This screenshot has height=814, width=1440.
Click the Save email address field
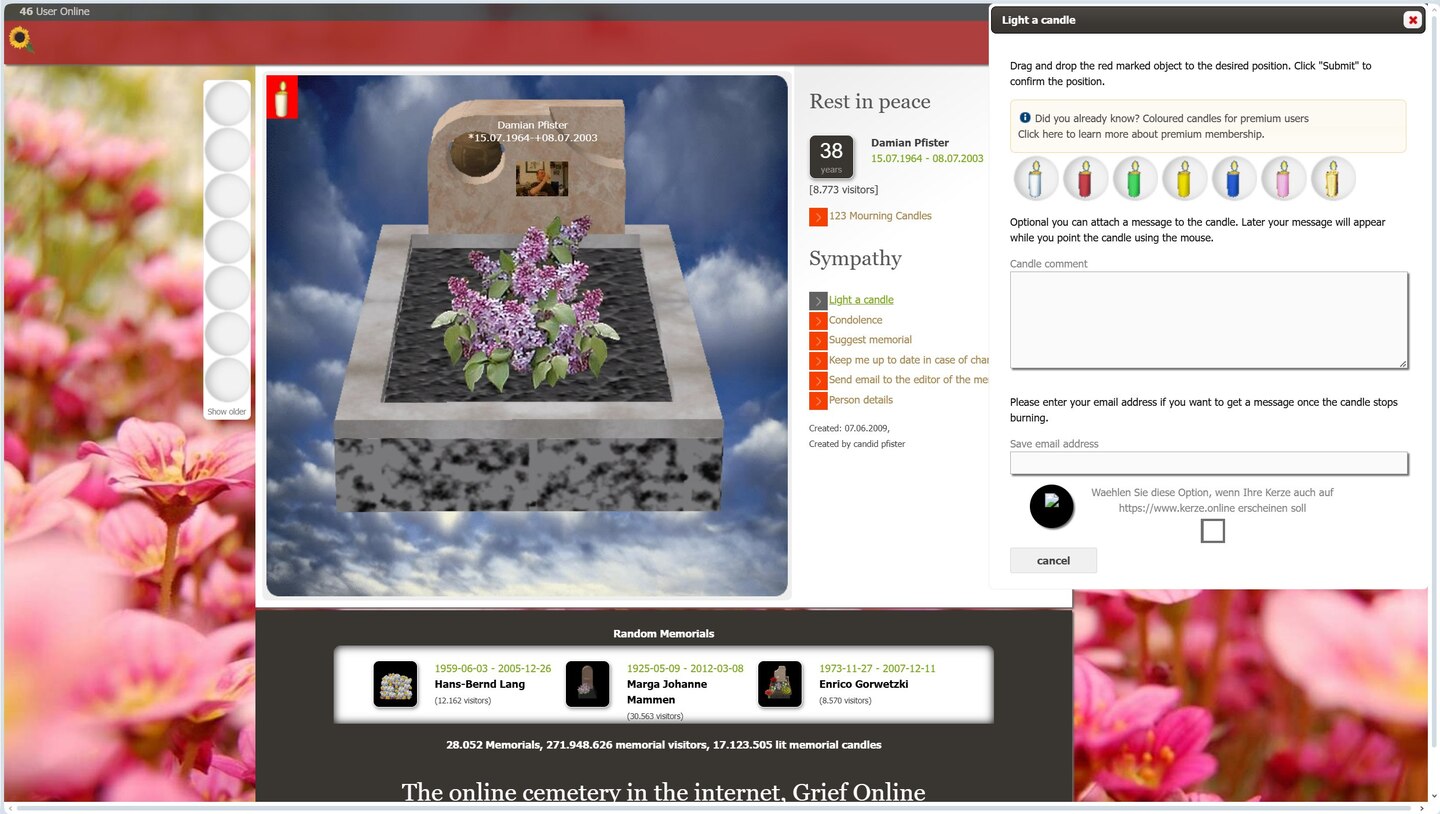(x=1209, y=463)
